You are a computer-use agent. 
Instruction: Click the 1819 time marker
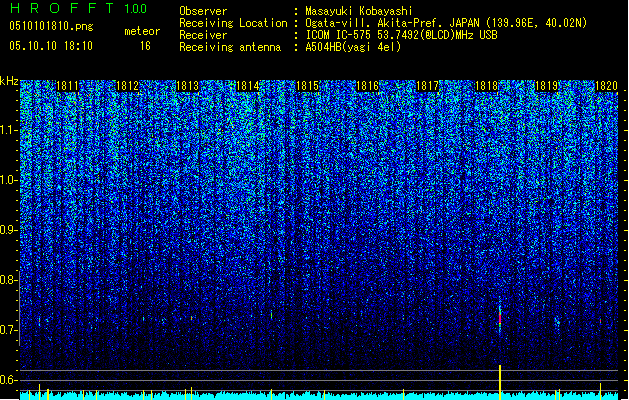[546, 86]
